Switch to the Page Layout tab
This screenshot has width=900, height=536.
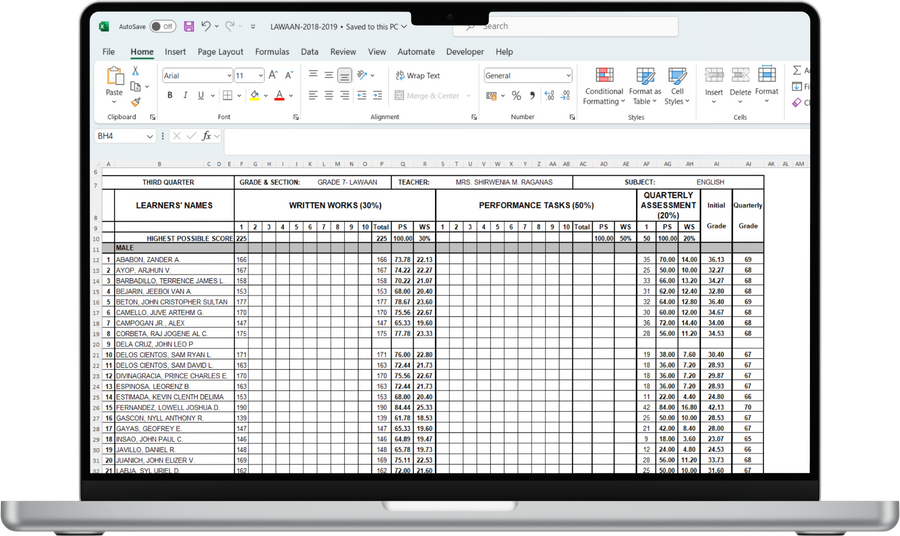pyautogui.click(x=220, y=52)
